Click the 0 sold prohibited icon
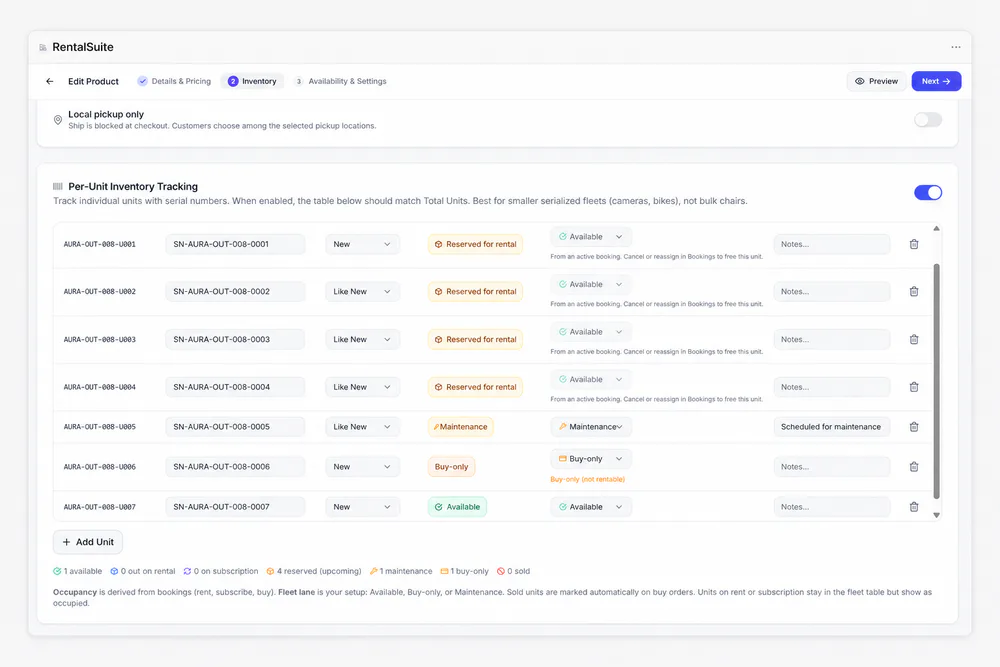This screenshot has width=1000, height=667. point(501,571)
